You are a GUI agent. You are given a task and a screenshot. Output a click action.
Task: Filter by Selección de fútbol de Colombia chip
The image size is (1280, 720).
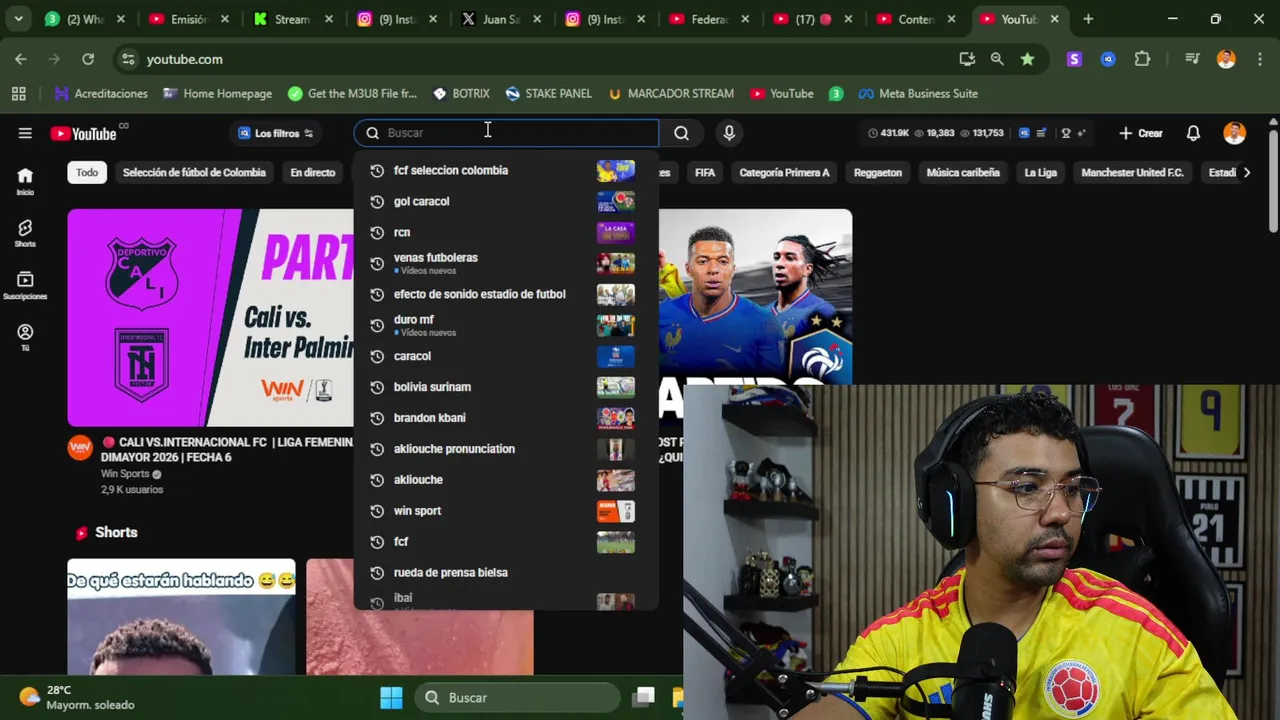(194, 172)
